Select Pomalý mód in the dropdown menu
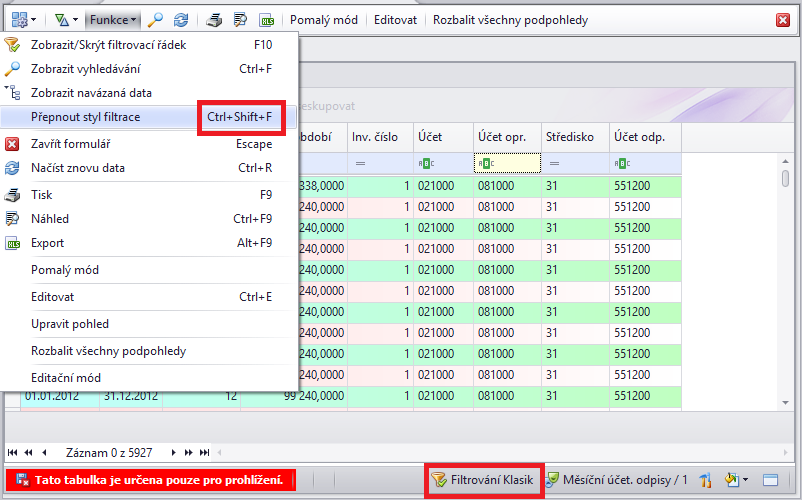The image size is (802, 500). pyautogui.click(x=148, y=270)
